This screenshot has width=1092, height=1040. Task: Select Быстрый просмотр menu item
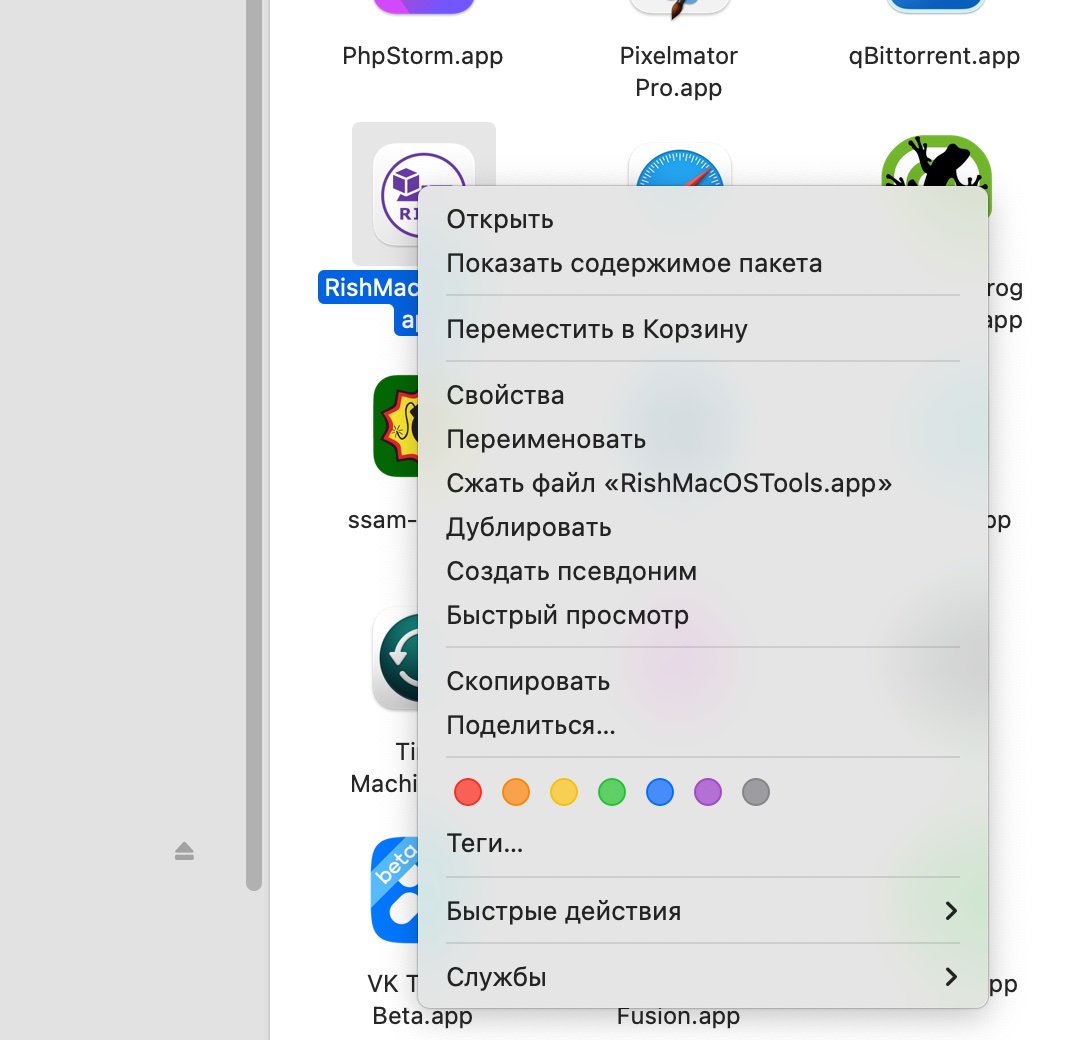567,615
